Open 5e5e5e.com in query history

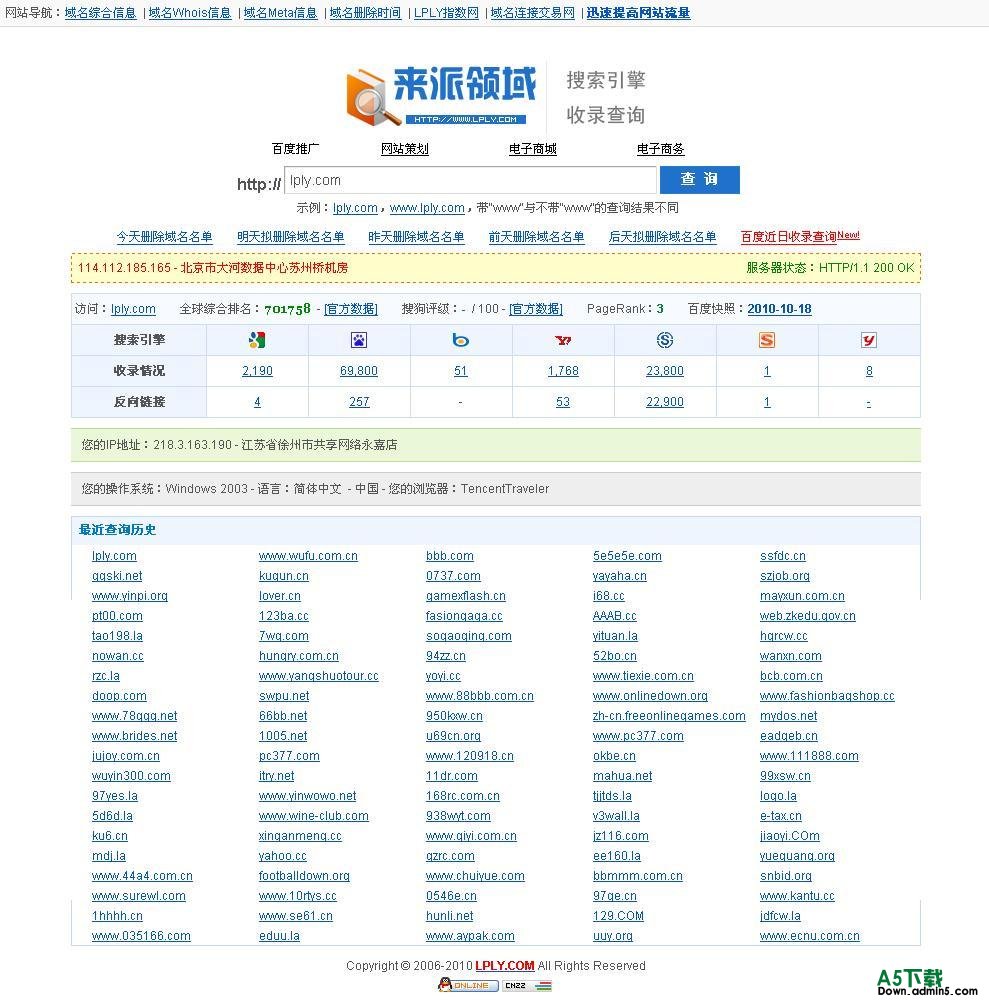[x=627, y=556]
